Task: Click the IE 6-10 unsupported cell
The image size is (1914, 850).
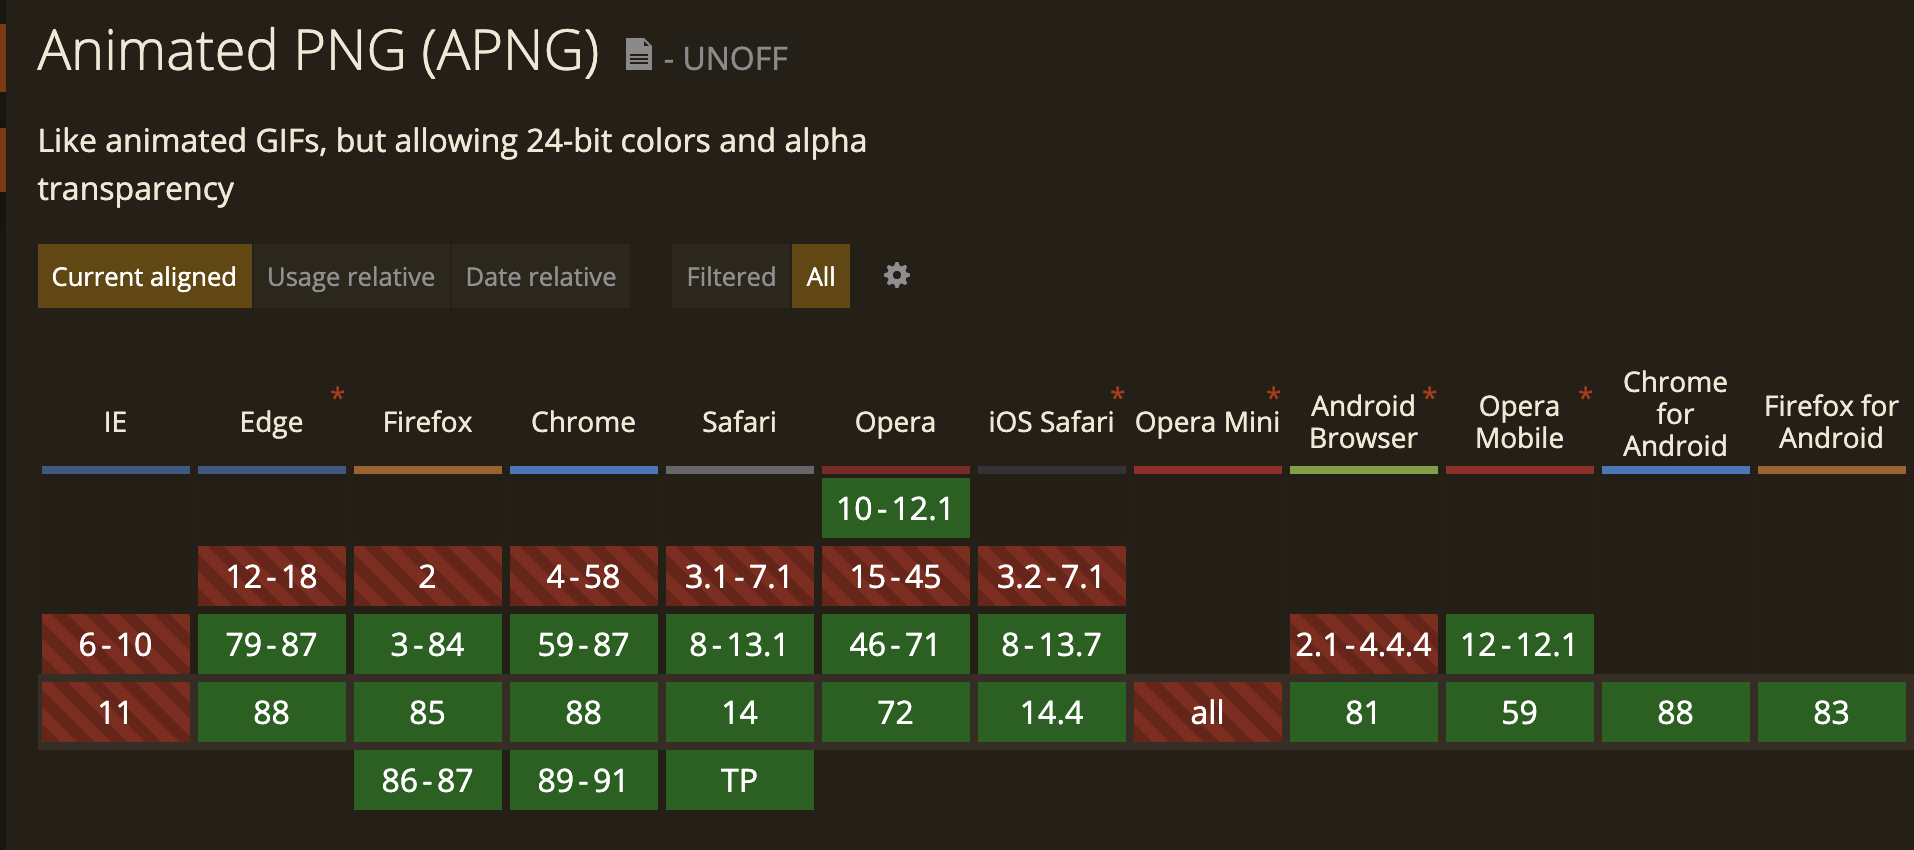Action: pos(116,644)
